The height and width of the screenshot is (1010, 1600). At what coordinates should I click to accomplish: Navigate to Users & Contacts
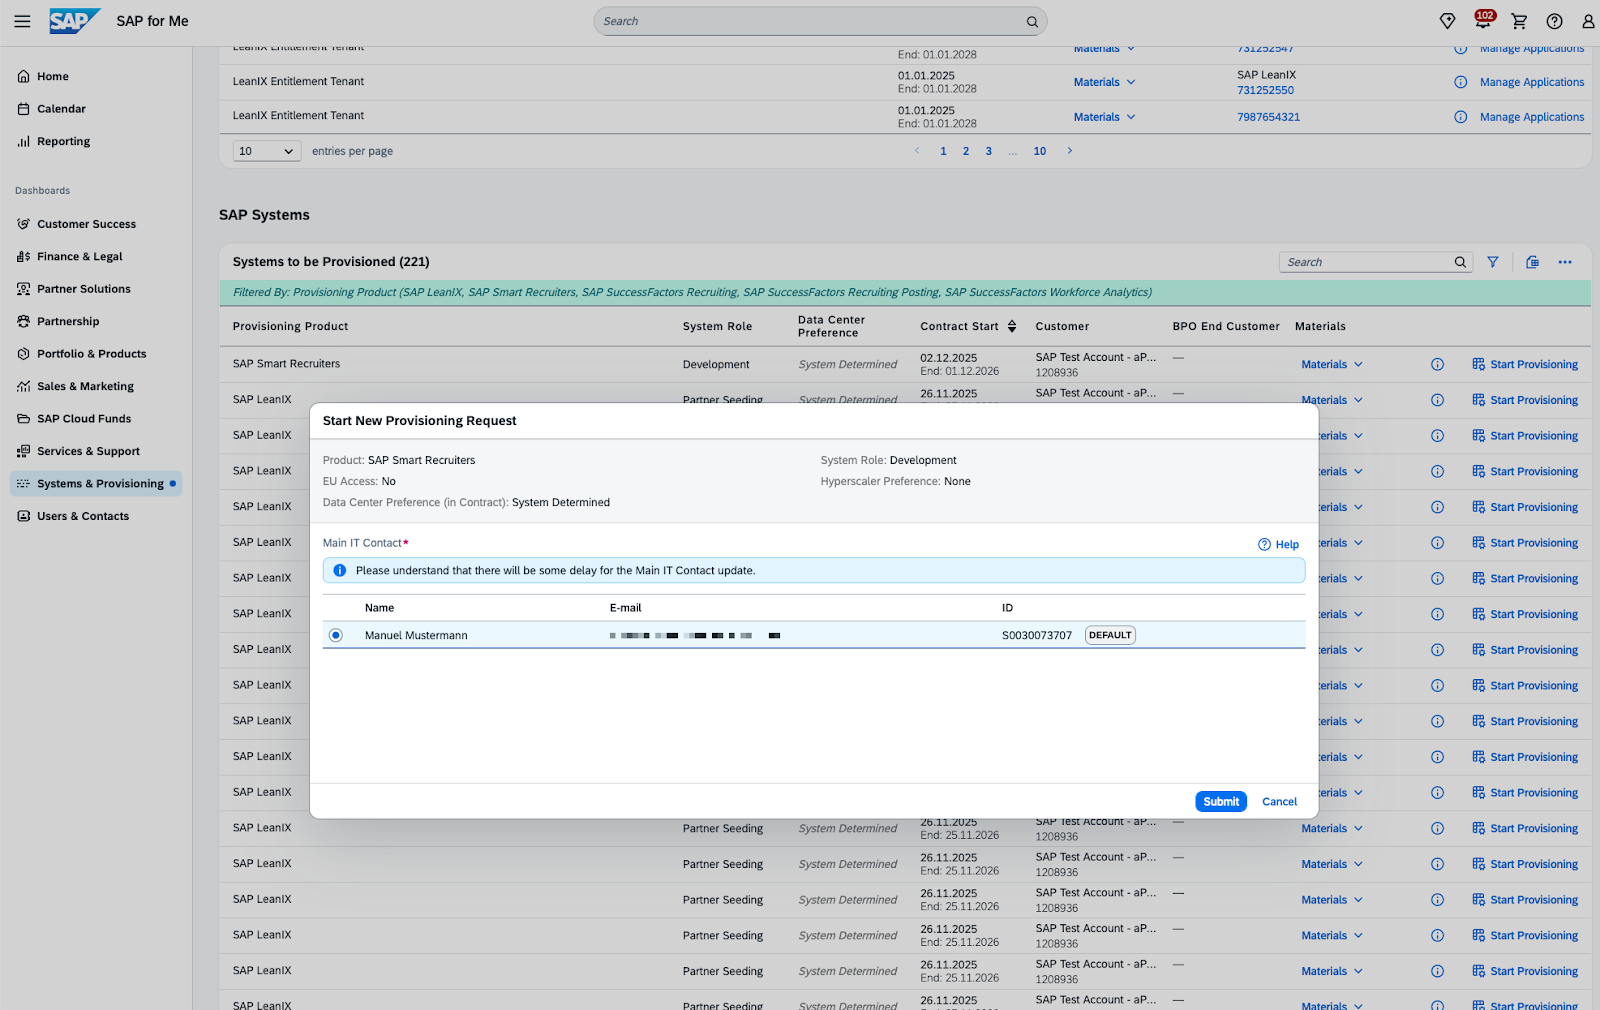(x=83, y=517)
